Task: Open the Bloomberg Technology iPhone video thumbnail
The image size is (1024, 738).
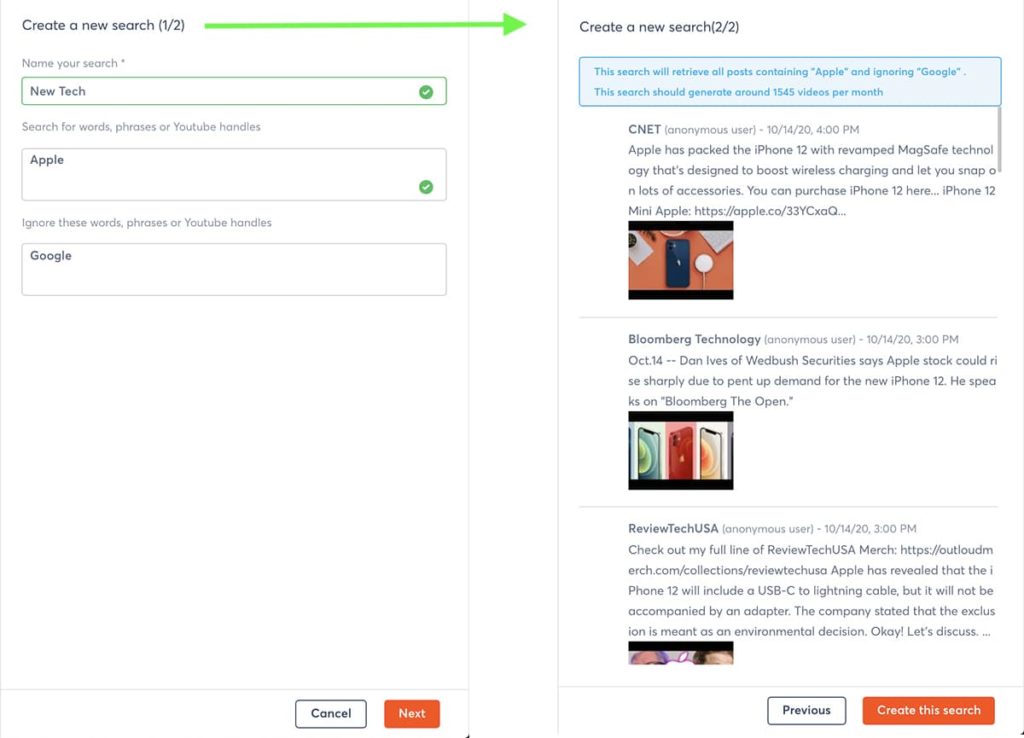Action: [x=680, y=450]
